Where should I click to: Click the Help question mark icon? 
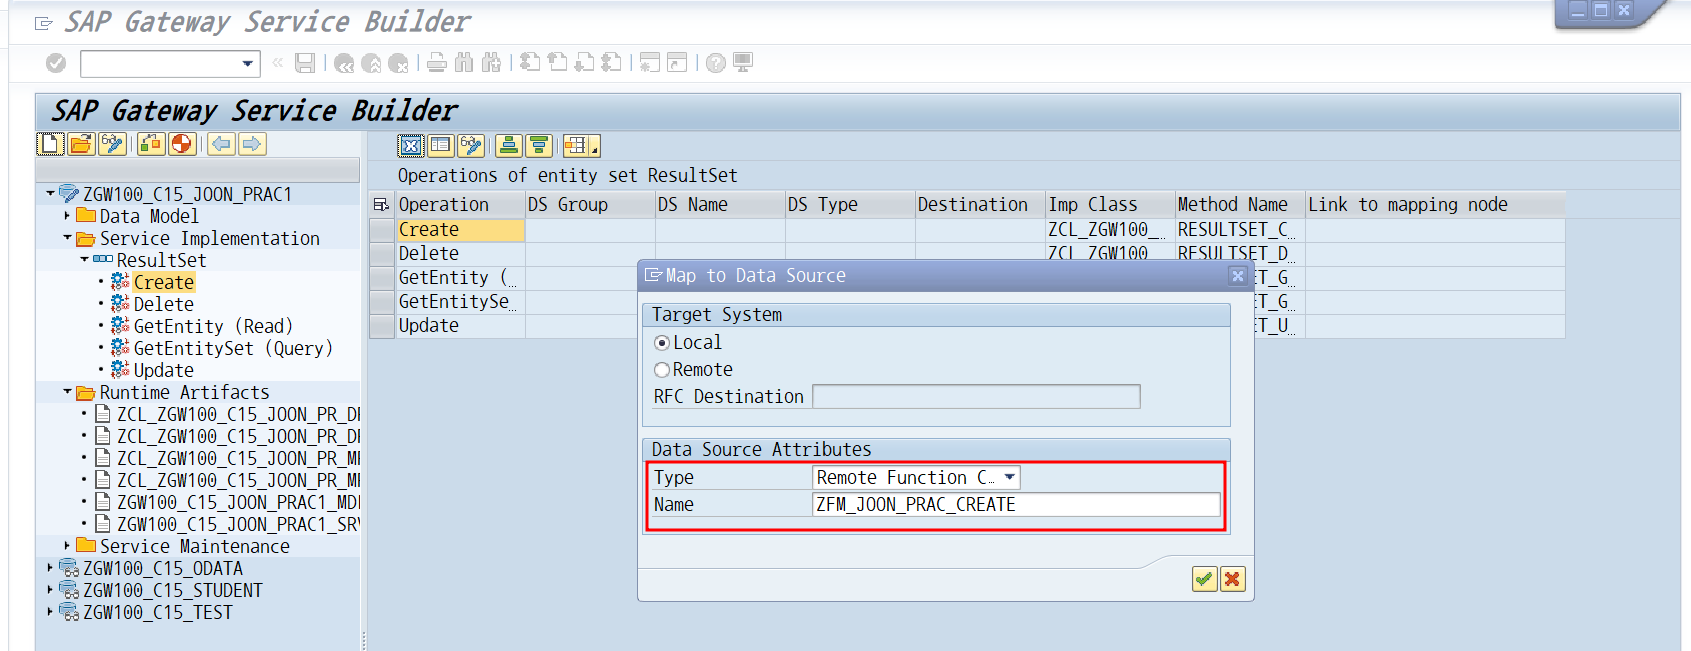716,63
